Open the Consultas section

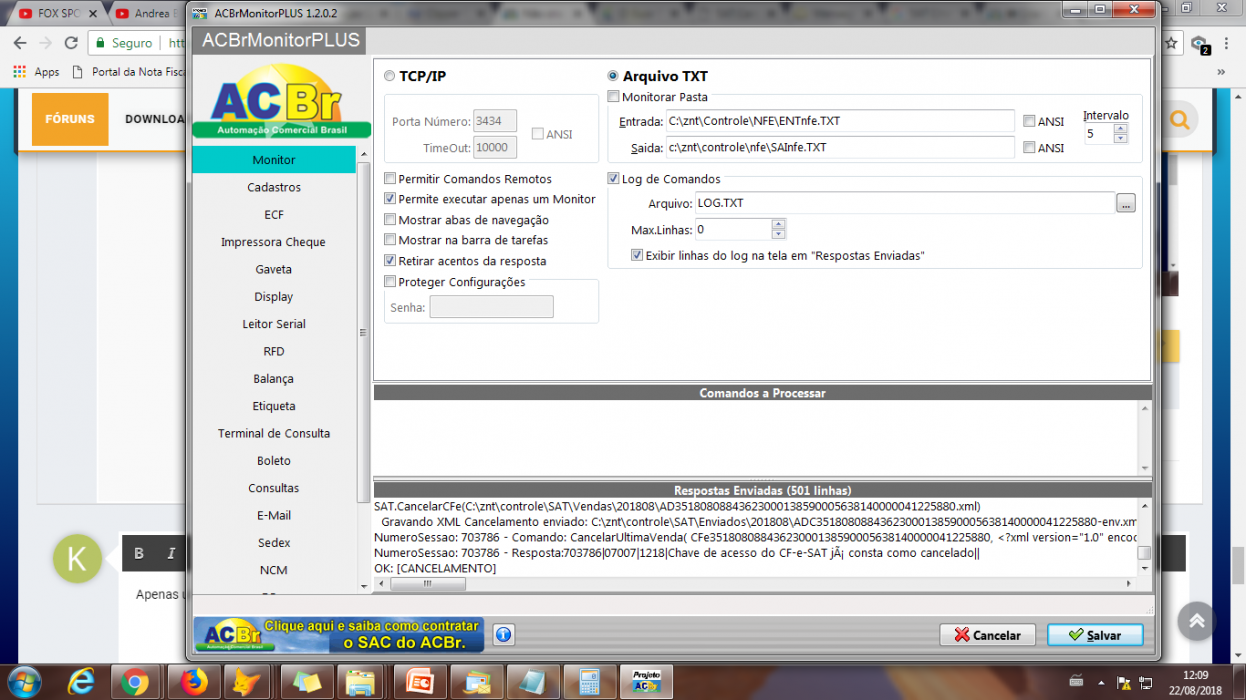coord(273,488)
